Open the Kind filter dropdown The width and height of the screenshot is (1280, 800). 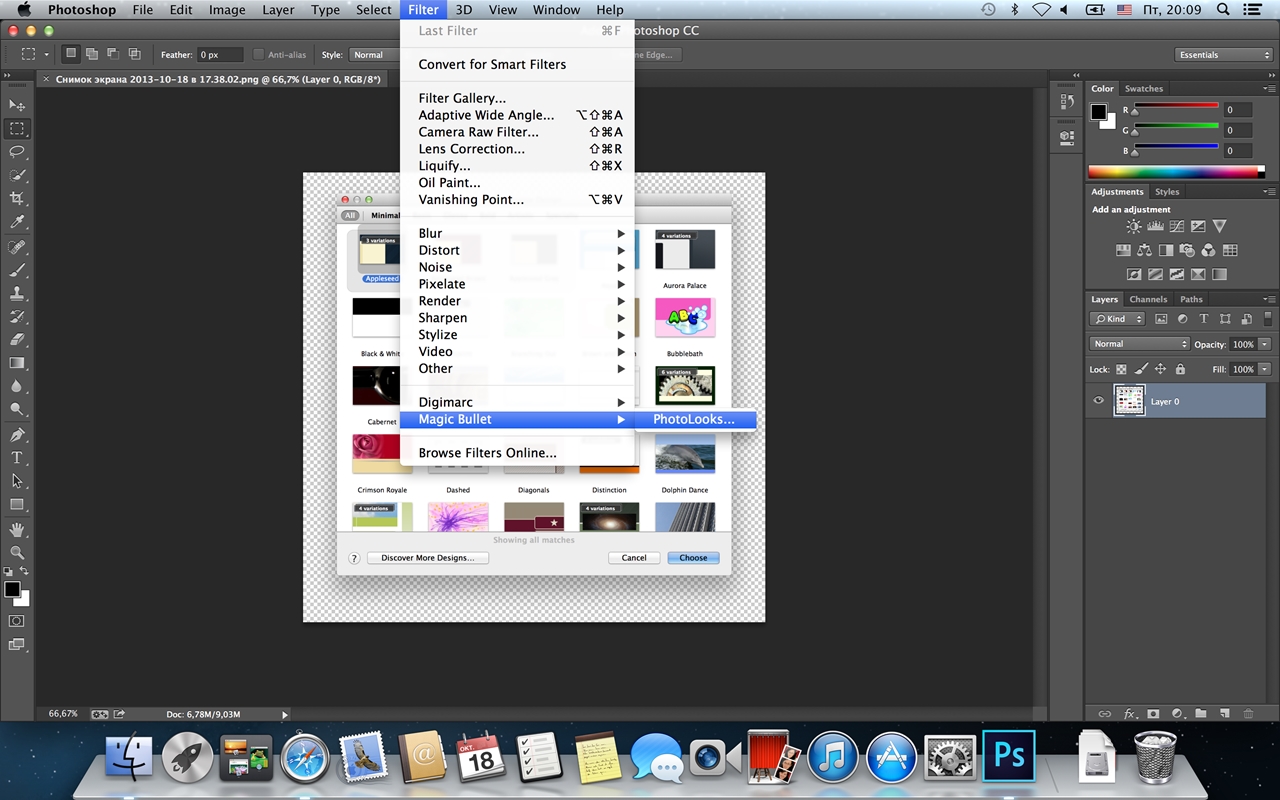(1117, 319)
